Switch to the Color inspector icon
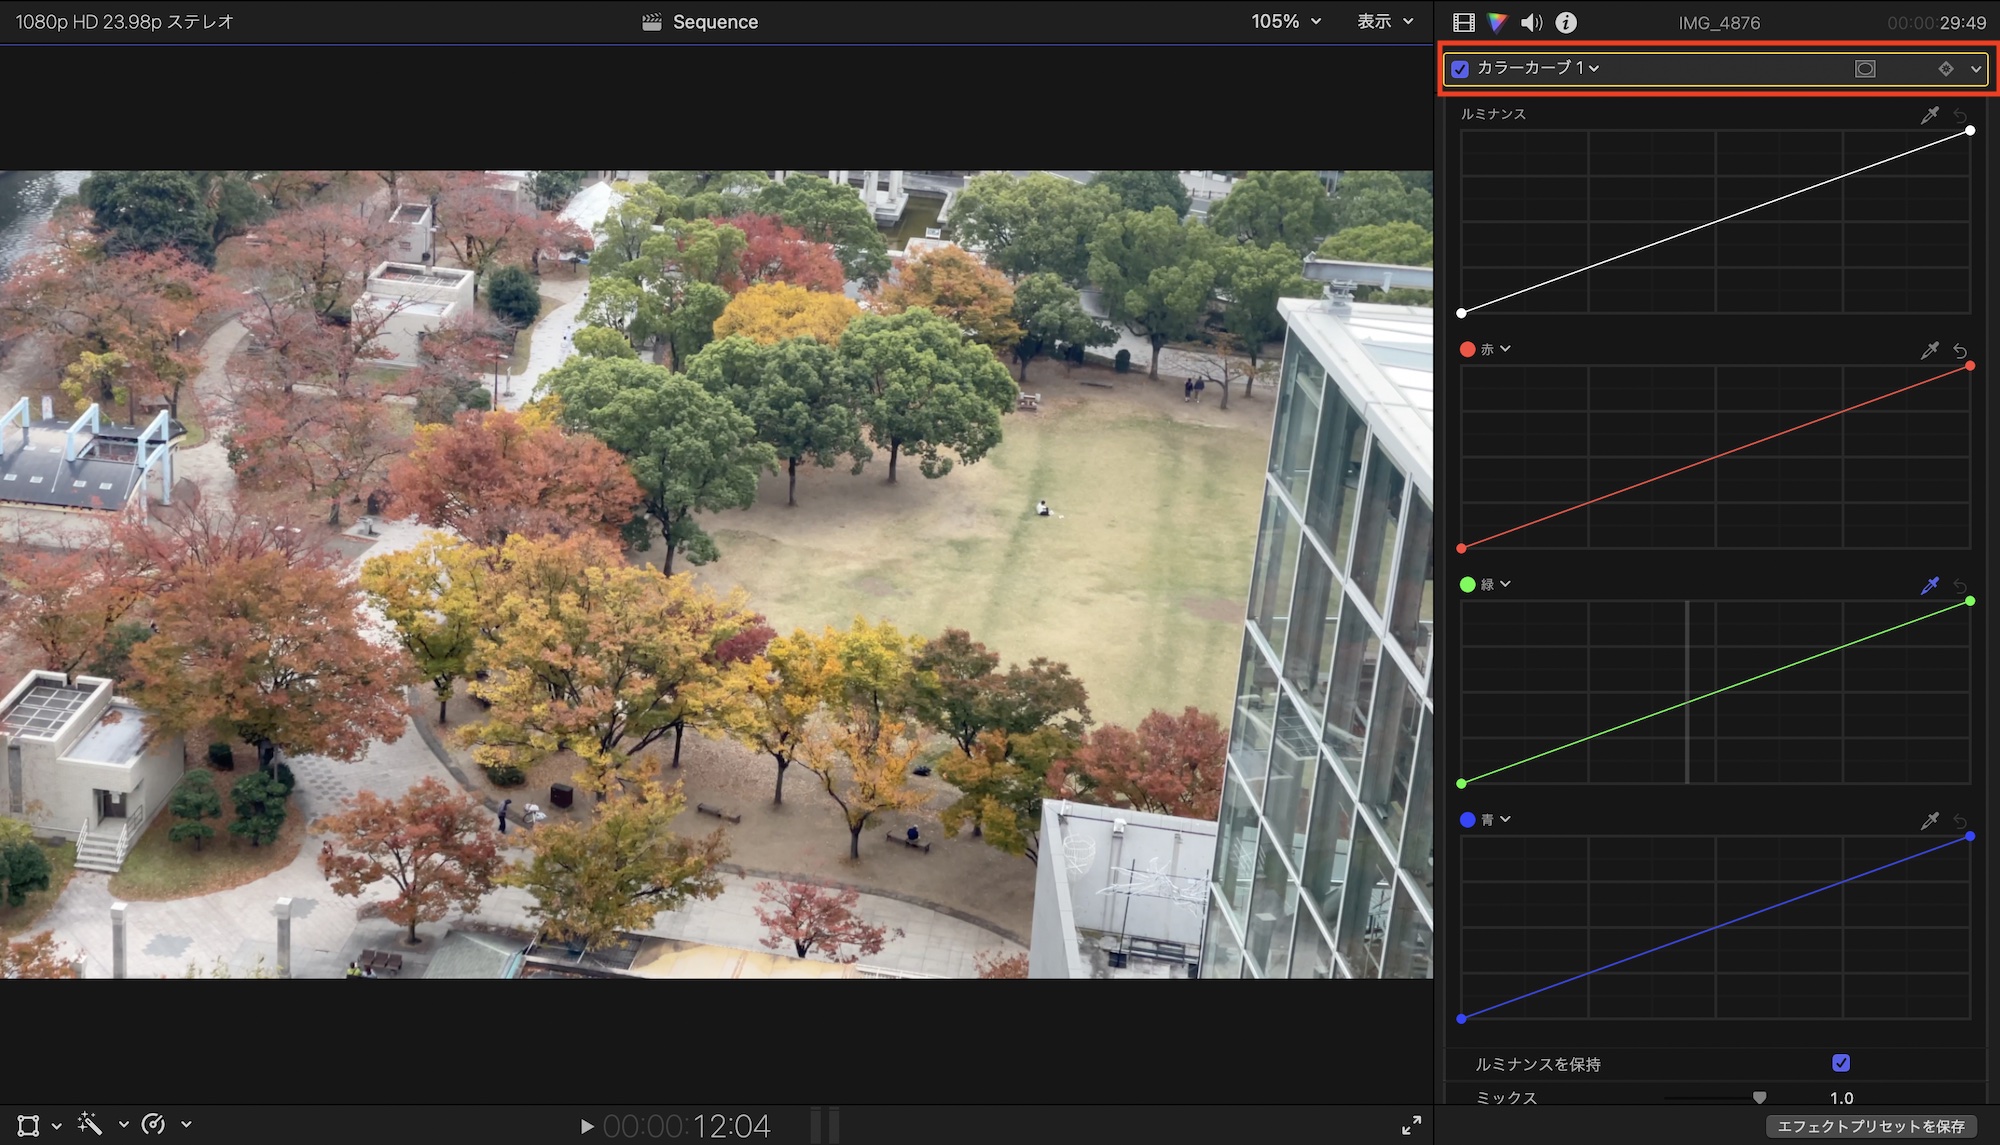The height and width of the screenshot is (1145, 2000). point(1497,22)
